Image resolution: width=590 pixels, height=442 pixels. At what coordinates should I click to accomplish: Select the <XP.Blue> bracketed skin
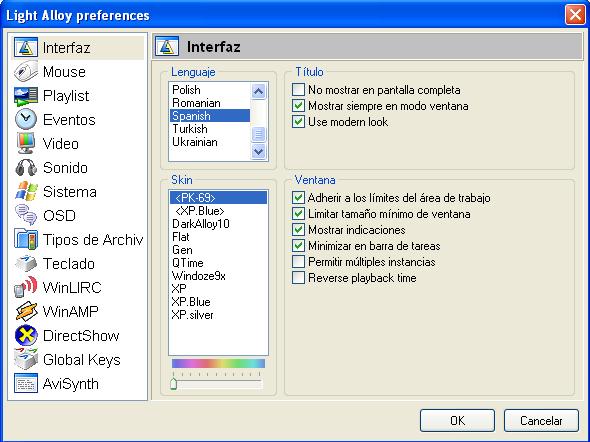coord(218,211)
